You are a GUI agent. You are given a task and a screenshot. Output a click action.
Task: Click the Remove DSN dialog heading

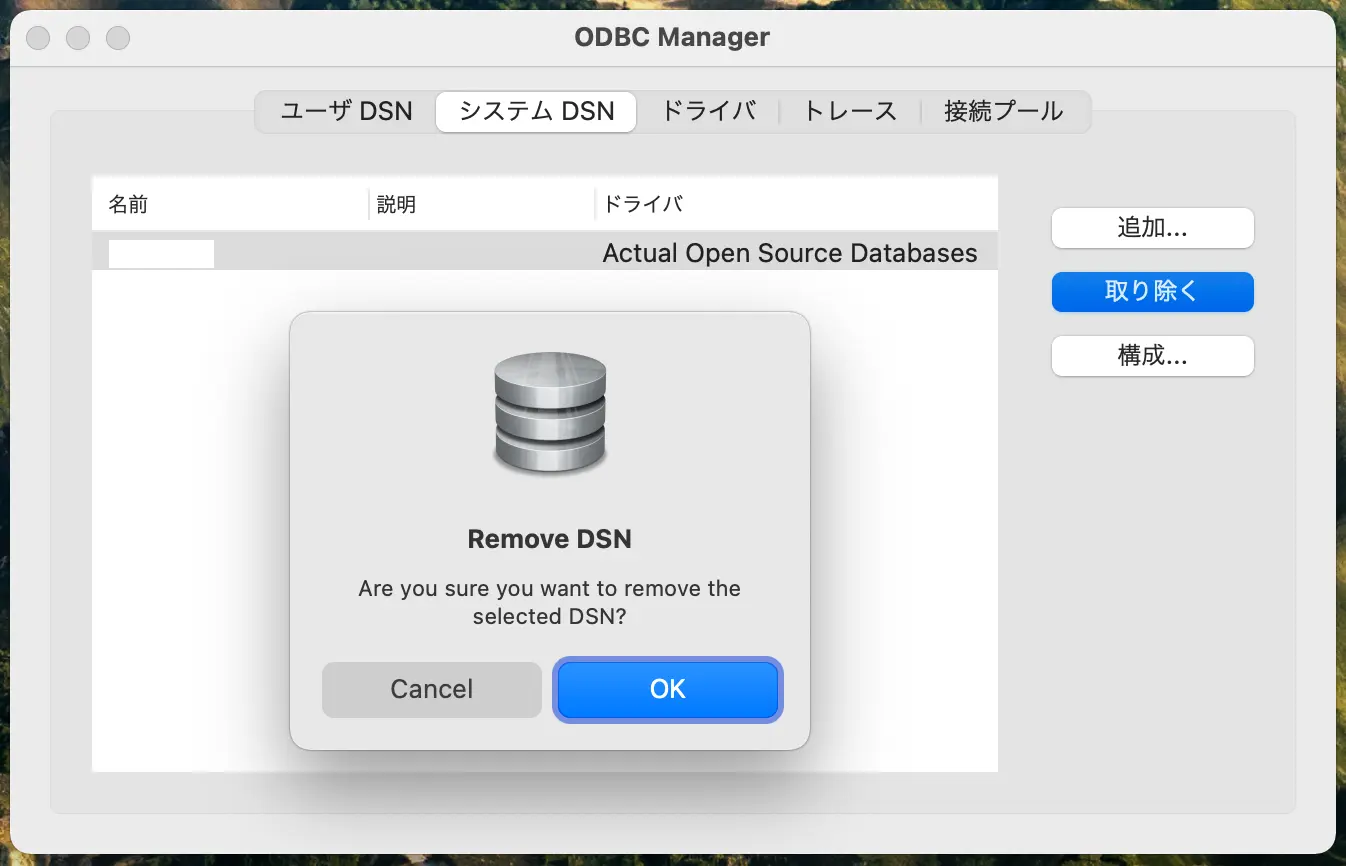pyautogui.click(x=549, y=538)
